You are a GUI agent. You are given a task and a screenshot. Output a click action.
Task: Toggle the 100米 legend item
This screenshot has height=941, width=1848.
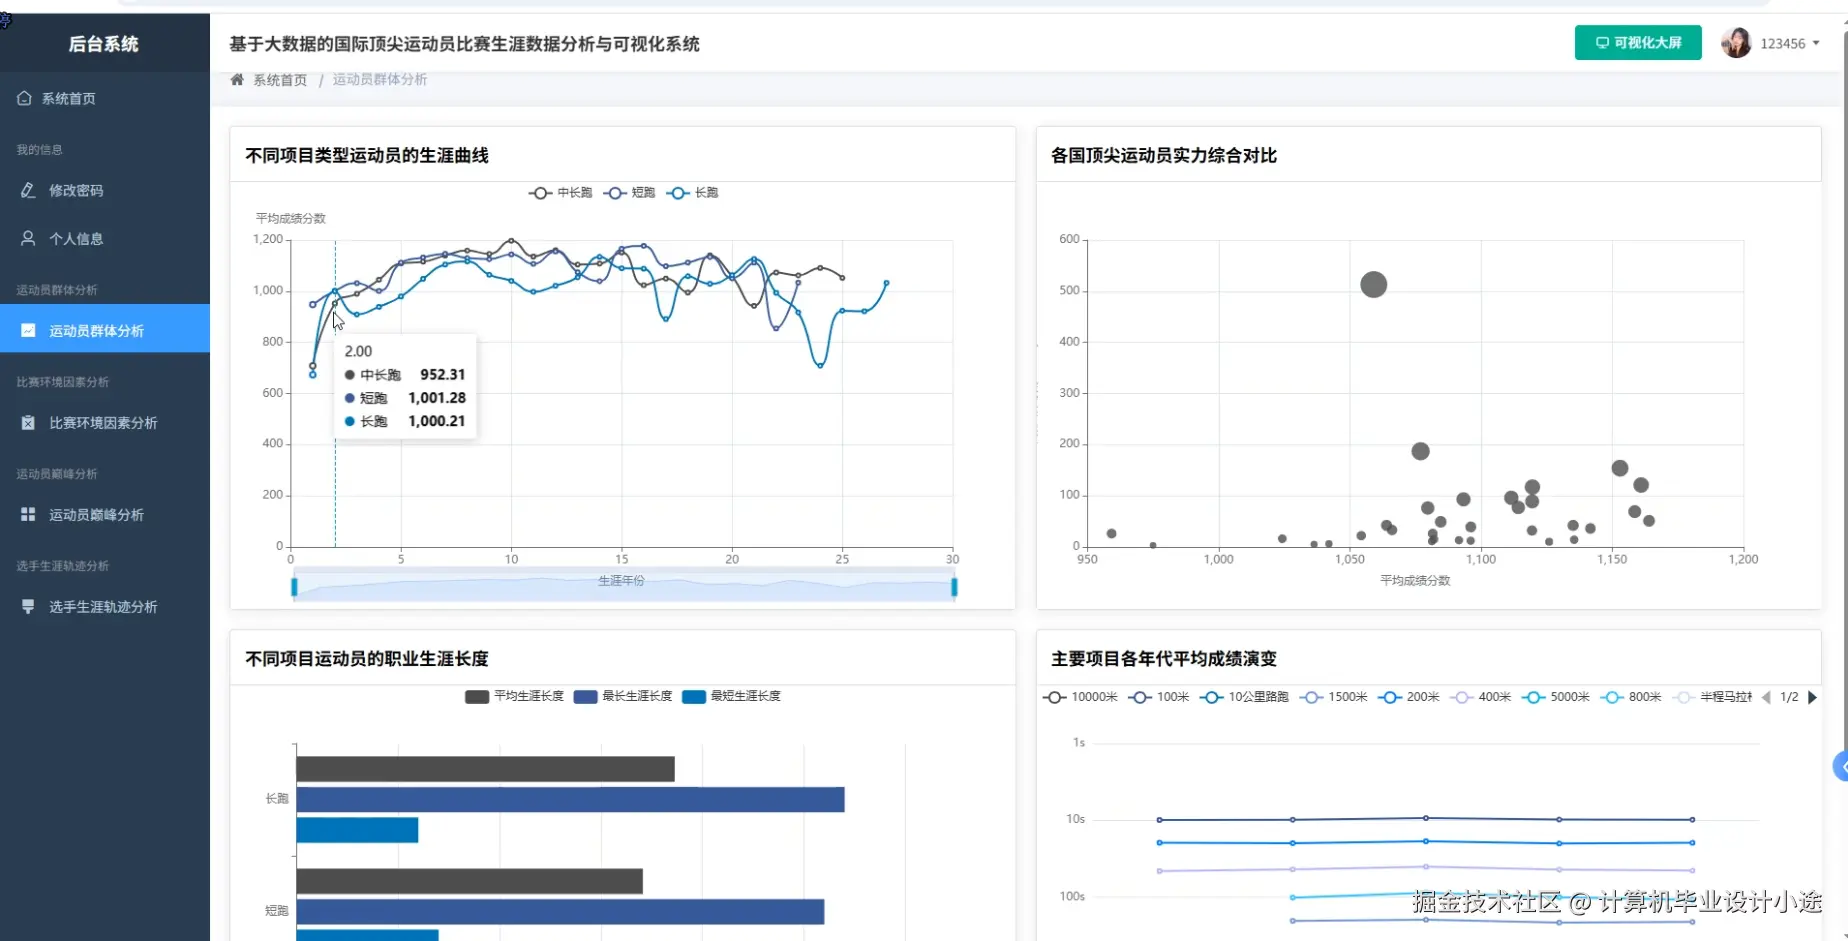point(1159,697)
